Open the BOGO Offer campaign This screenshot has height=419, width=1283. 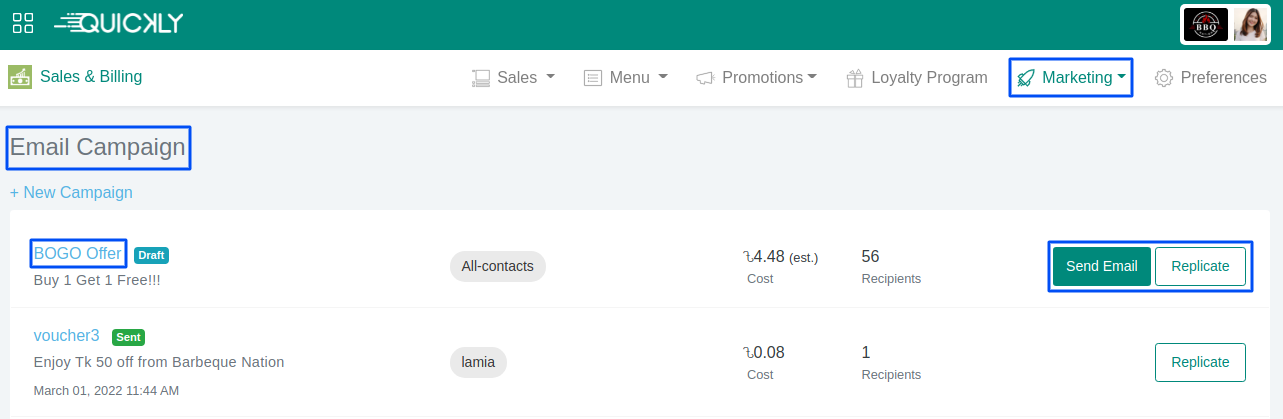78,254
